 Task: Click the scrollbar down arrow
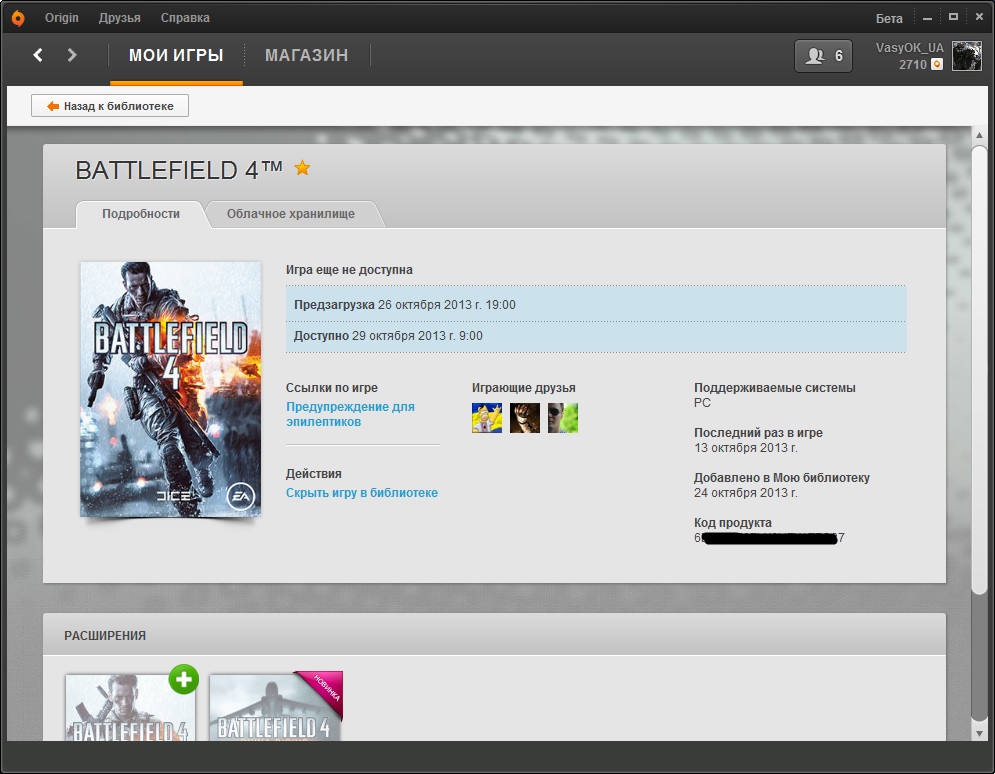click(x=979, y=733)
